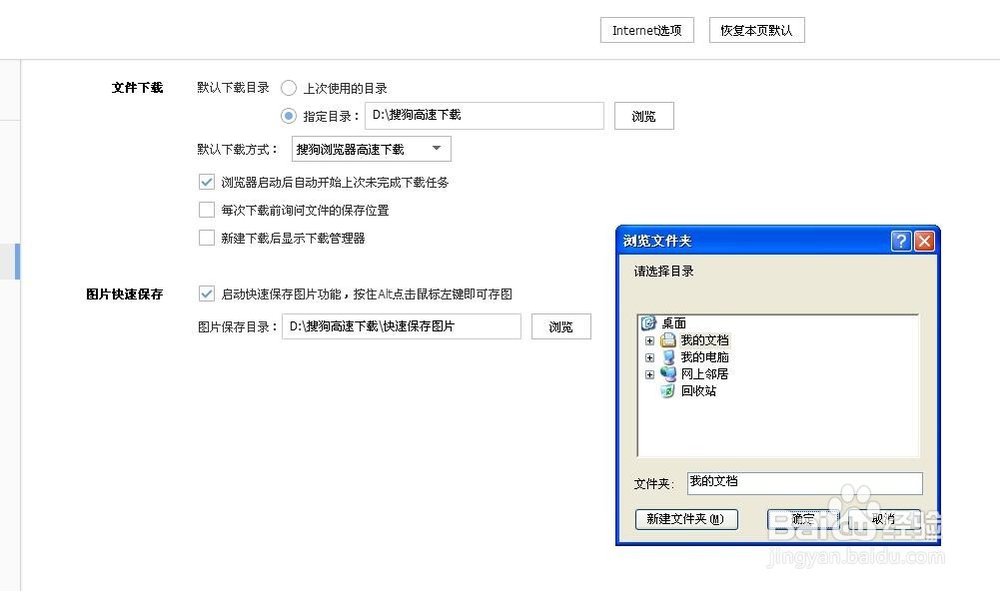Select 桌面 desktop icon in folder tree
Viewport: 1000px width, 591px height.
click(x=649, y=323)
